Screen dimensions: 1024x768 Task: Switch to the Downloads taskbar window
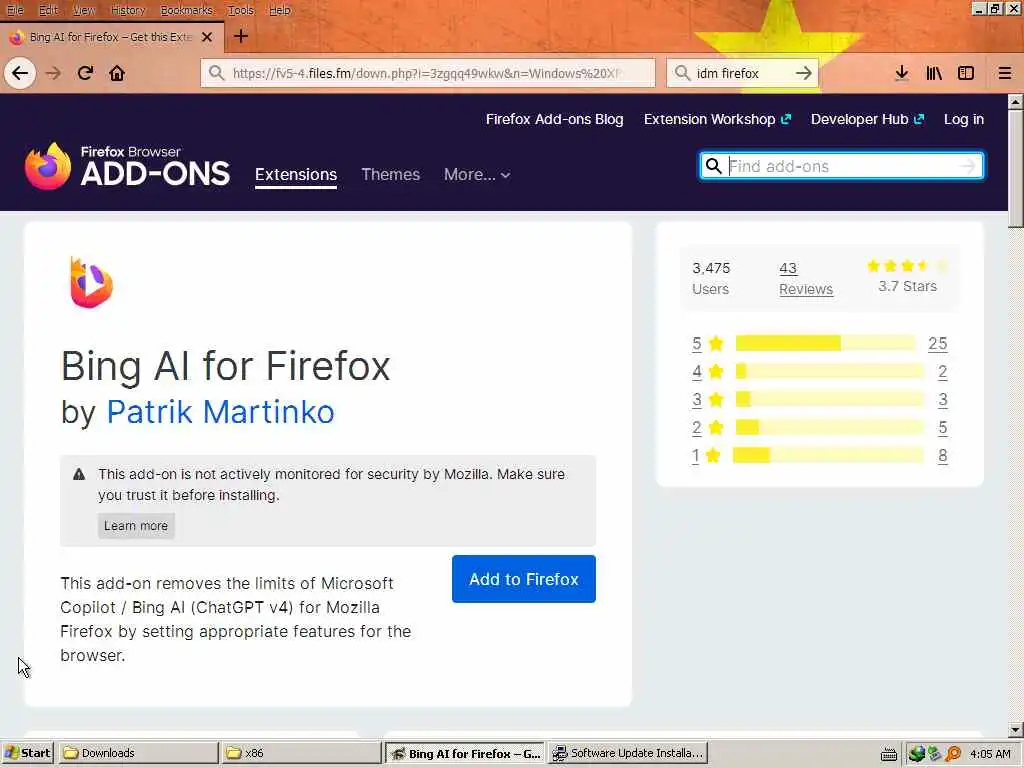click(138, 753)
